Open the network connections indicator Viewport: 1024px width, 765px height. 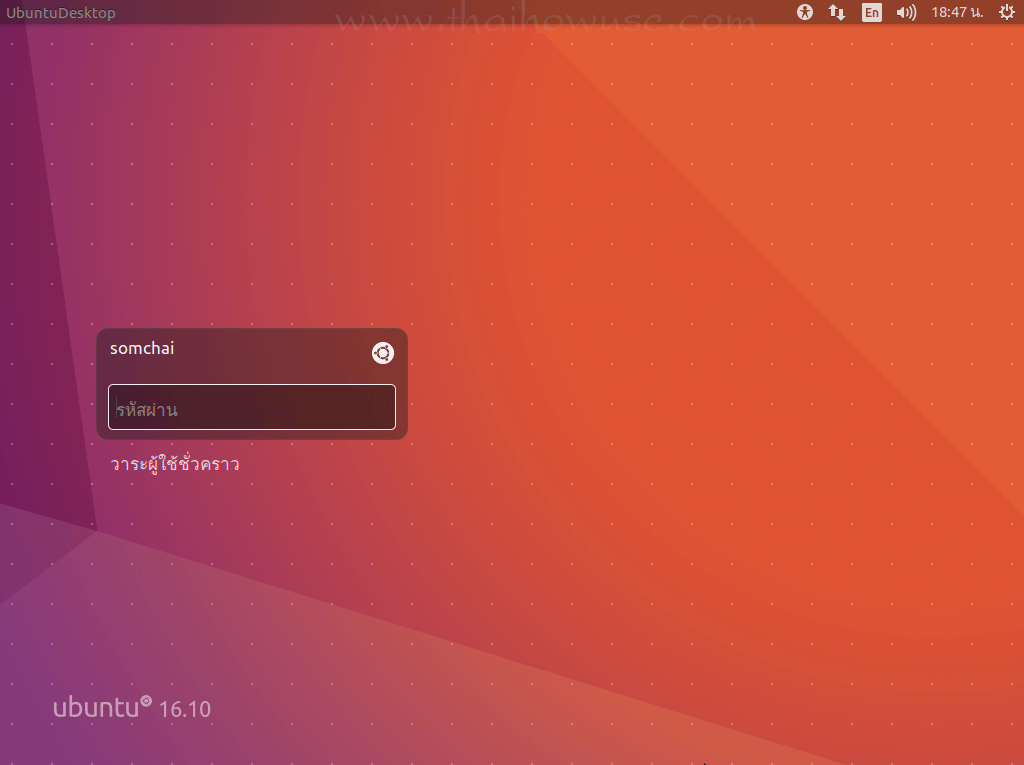tap(837, 12)
